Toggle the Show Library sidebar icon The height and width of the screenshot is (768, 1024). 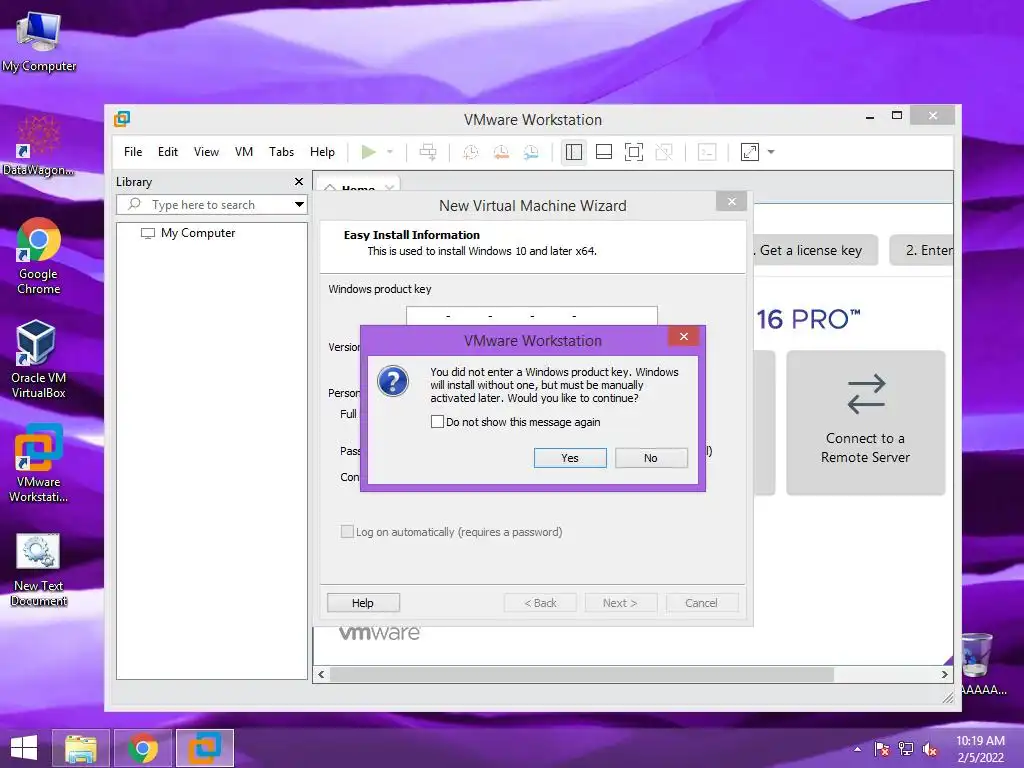(573, 152)
